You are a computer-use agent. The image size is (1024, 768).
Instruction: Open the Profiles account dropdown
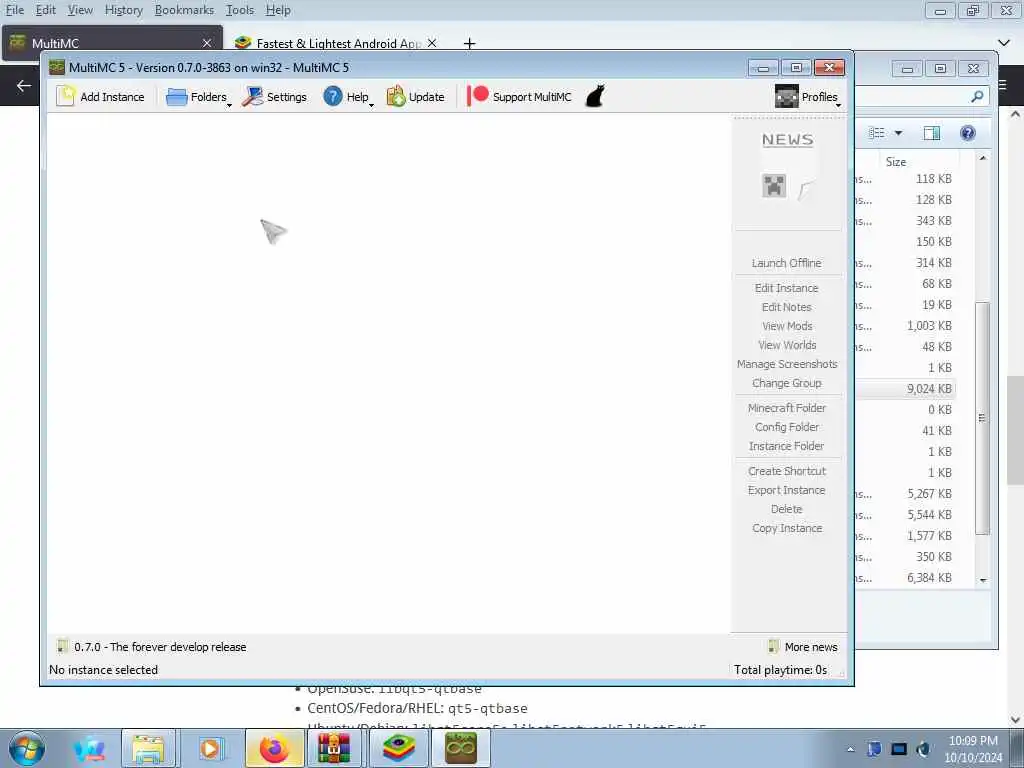(807, 97)
